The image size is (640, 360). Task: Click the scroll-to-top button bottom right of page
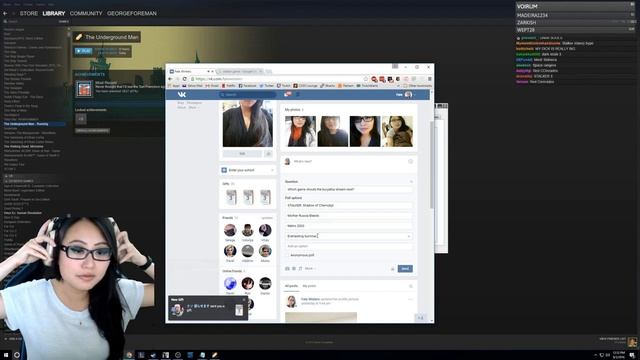[x=420, y=318]
